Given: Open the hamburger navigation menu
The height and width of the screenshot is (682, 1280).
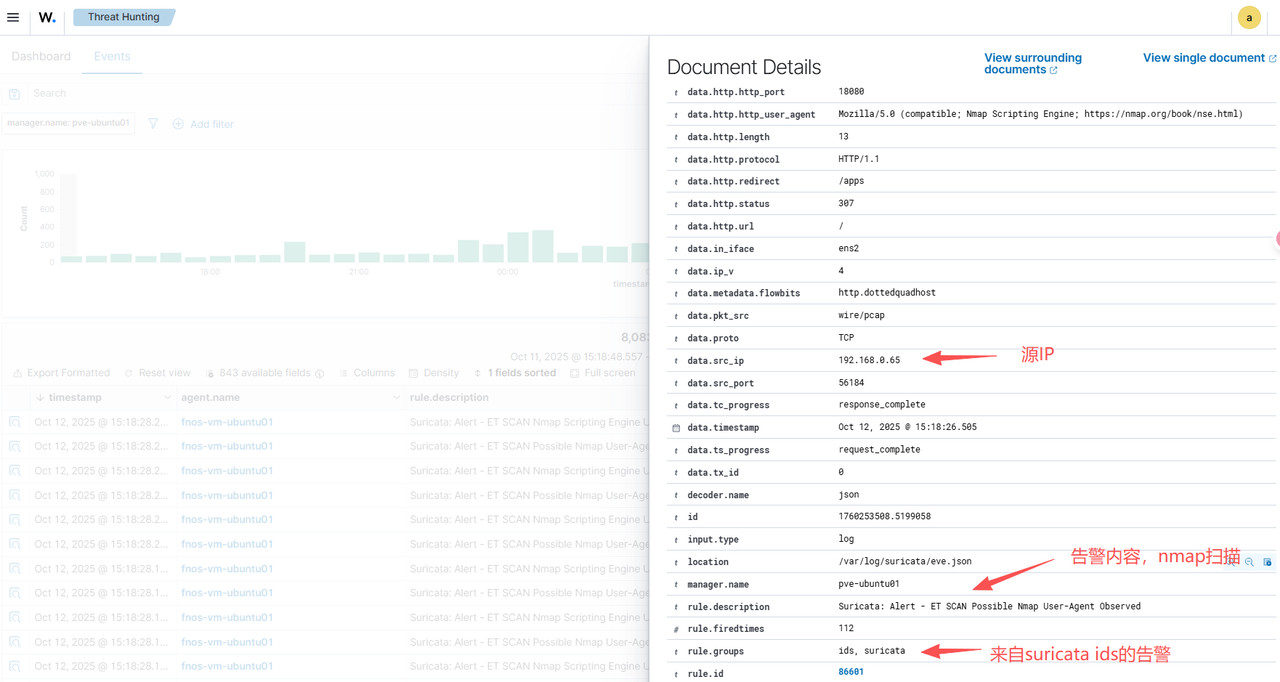Looking at the screenshot, I should (x=13, y=17).
